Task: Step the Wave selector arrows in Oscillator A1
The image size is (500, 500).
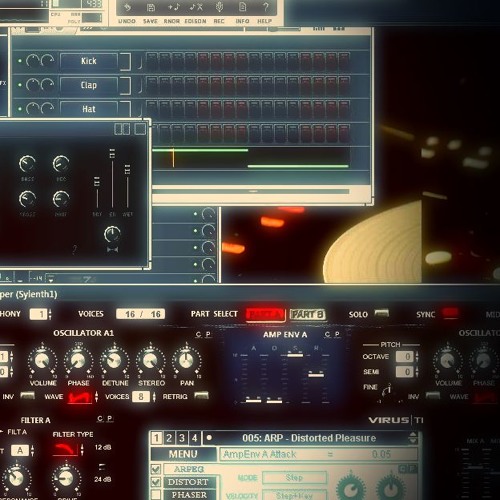Action: tap(96, 397)
